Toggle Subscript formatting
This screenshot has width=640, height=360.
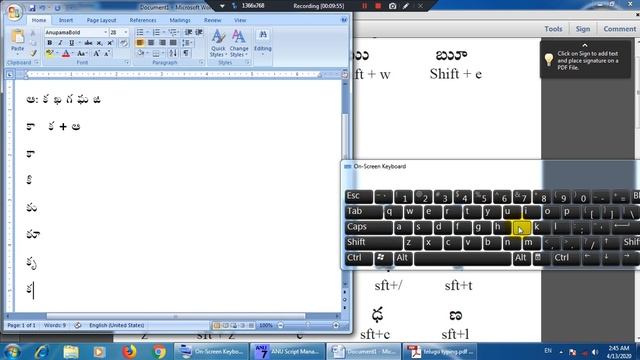(x=99, y=43)
